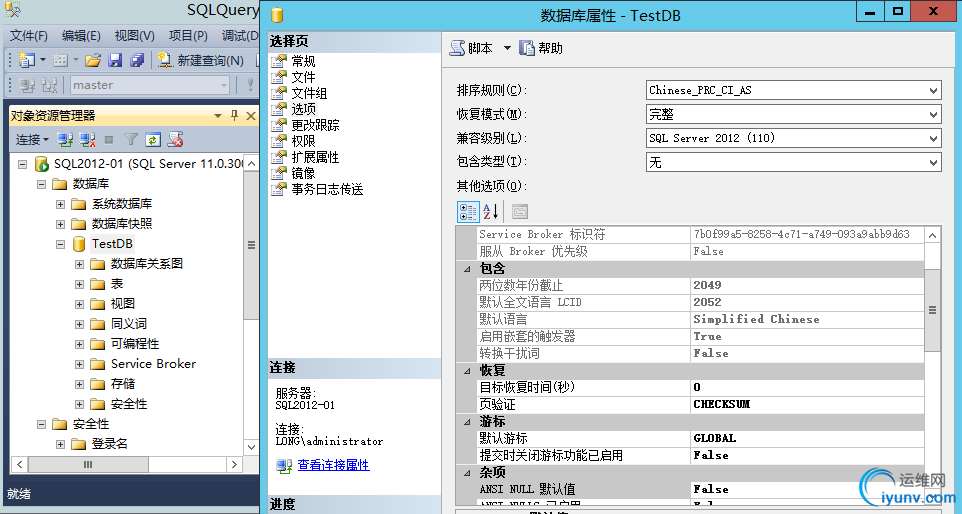This screenshot has width=962, height=514.
Task: Click the 帮助 help button
Action: [x=541, y=48]
